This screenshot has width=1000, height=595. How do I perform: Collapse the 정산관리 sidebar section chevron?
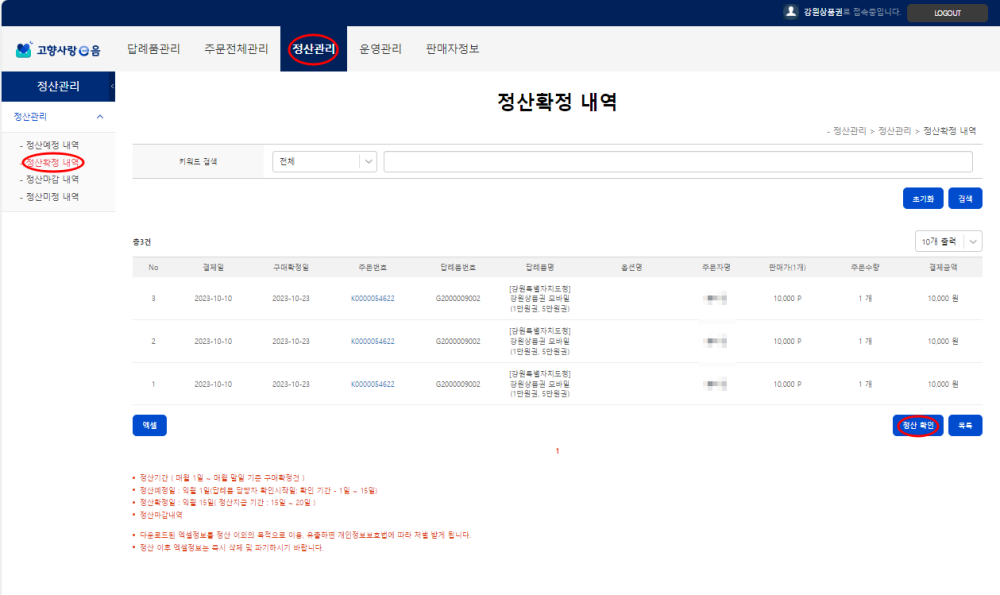coord(99,117)
